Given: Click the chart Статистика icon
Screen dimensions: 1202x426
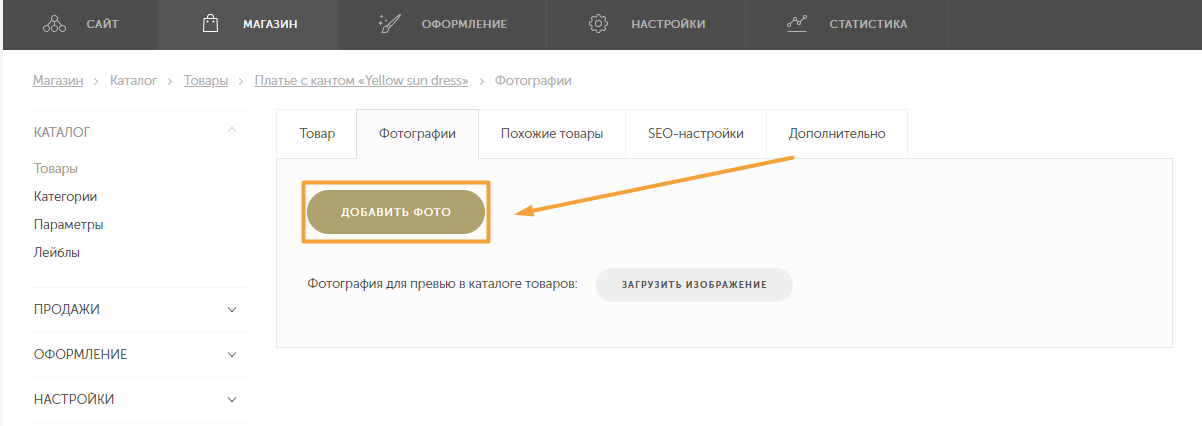Looking at the screenshot, I should (797, 24).
